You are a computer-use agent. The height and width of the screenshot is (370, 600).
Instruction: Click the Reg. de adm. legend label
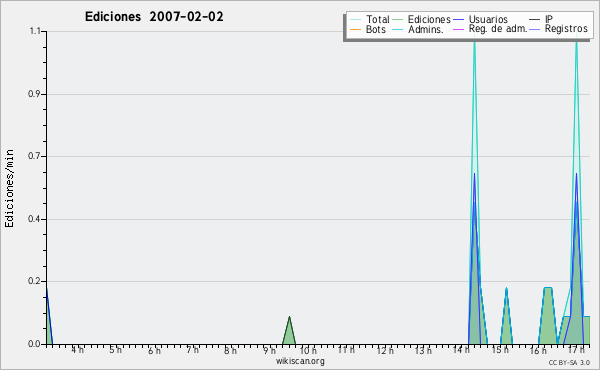click(x=498, y=29)
